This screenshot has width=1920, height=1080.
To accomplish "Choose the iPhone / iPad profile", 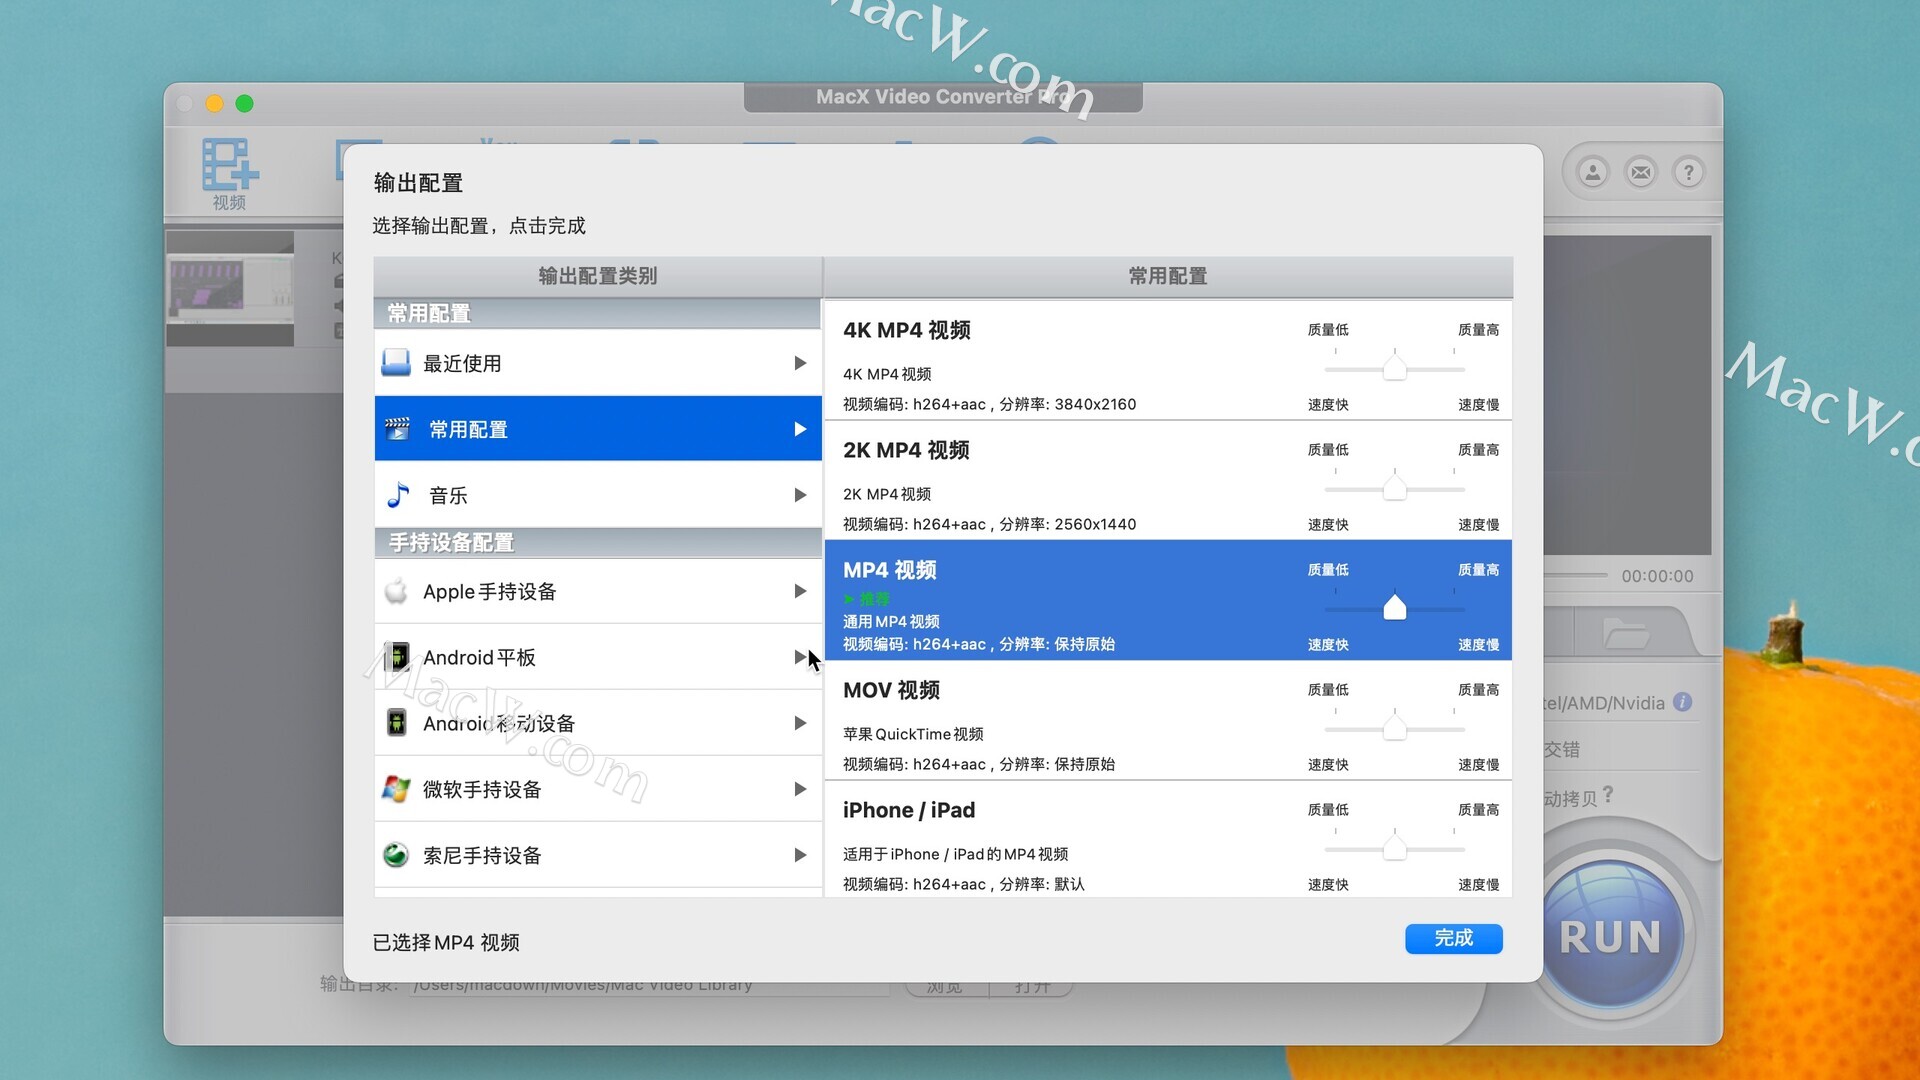I will 1168,840.
